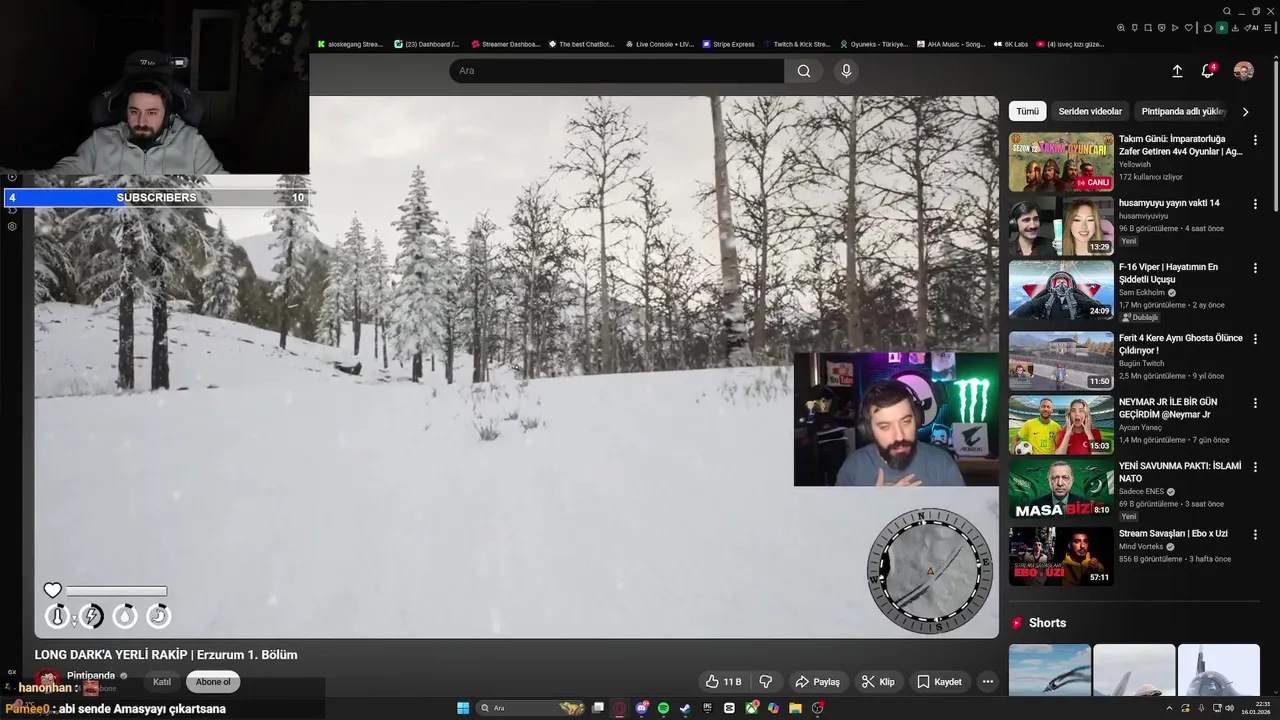Screen dimensions: 1280x720
Task: Open options menu for Stream Savaşları video
Action: [x=1255, y=534]
